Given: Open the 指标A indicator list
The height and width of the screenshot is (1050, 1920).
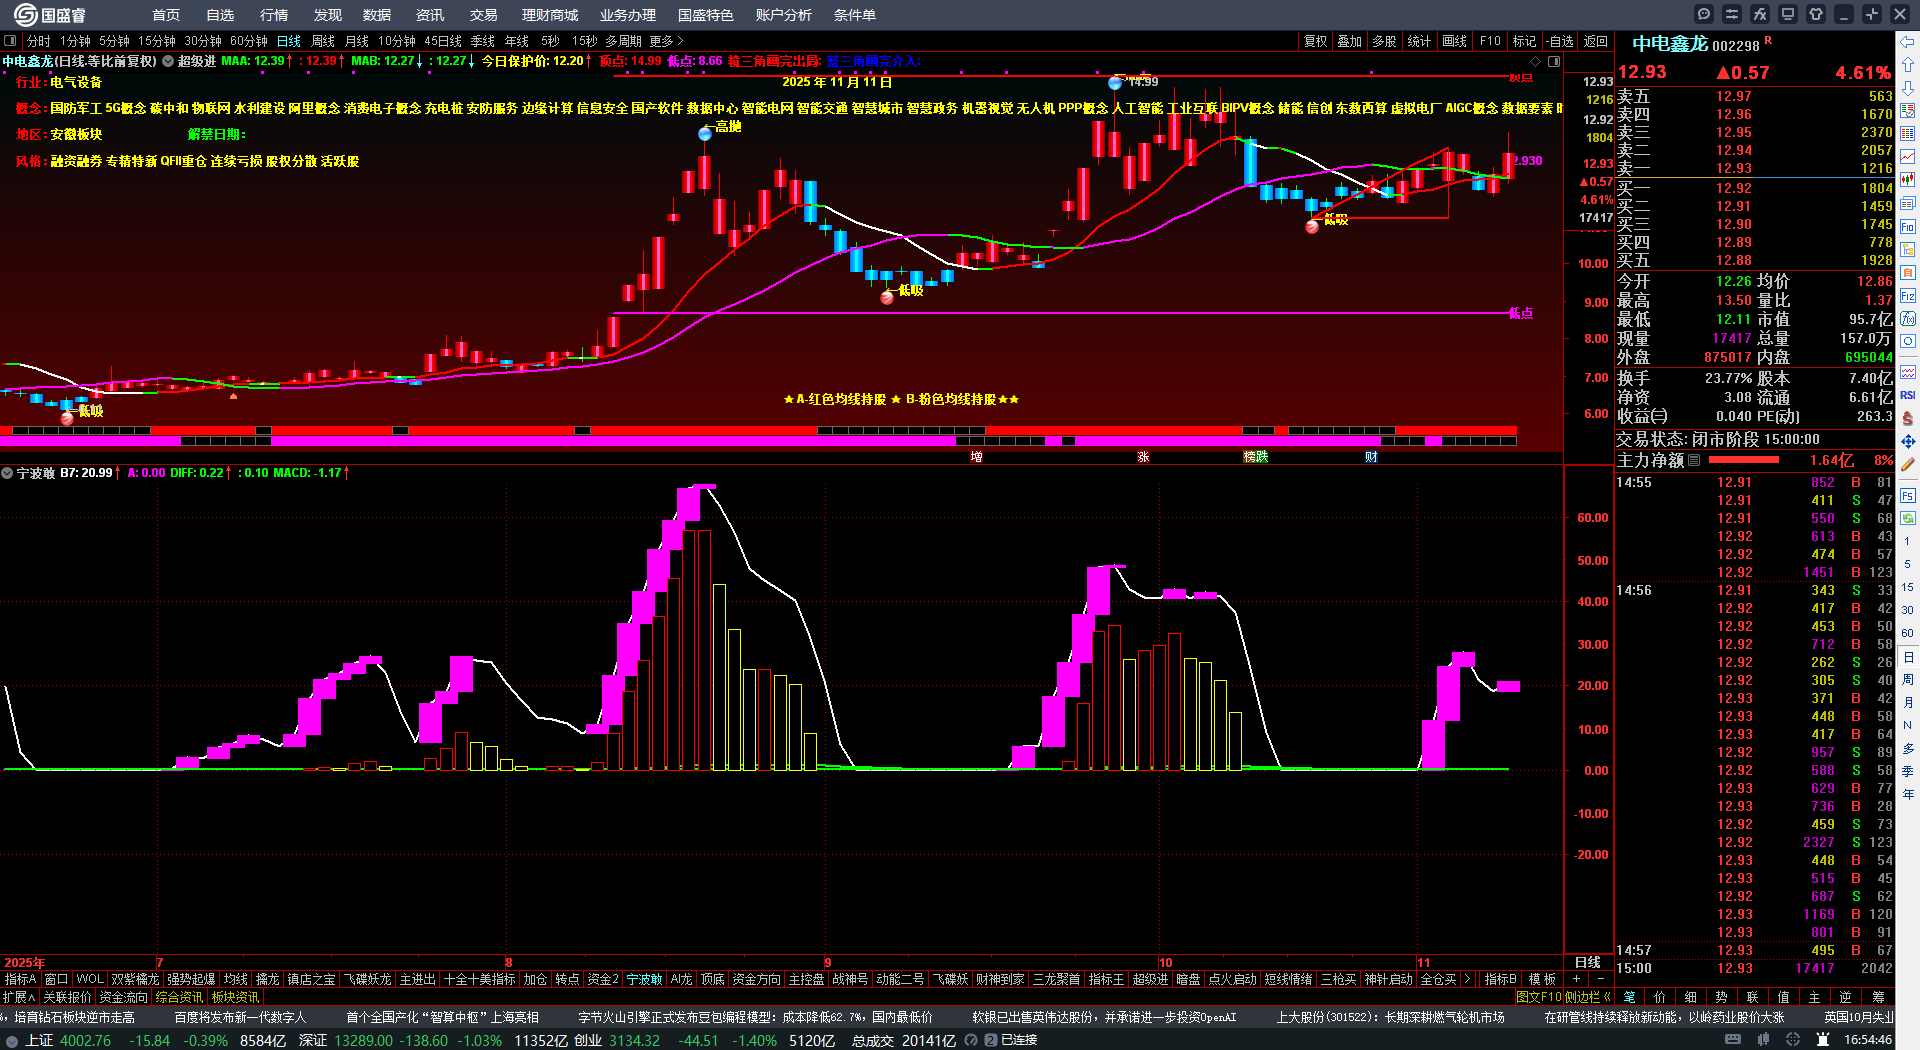Looking at the screenshot, I should click(21, 979).
